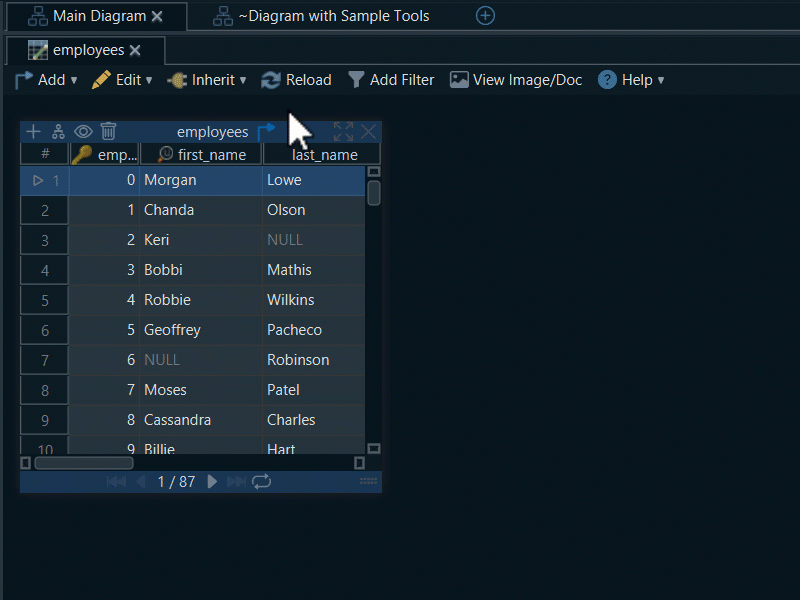
Task: Click the horizontal scrollbar thumb
Action: pos(84,463)
